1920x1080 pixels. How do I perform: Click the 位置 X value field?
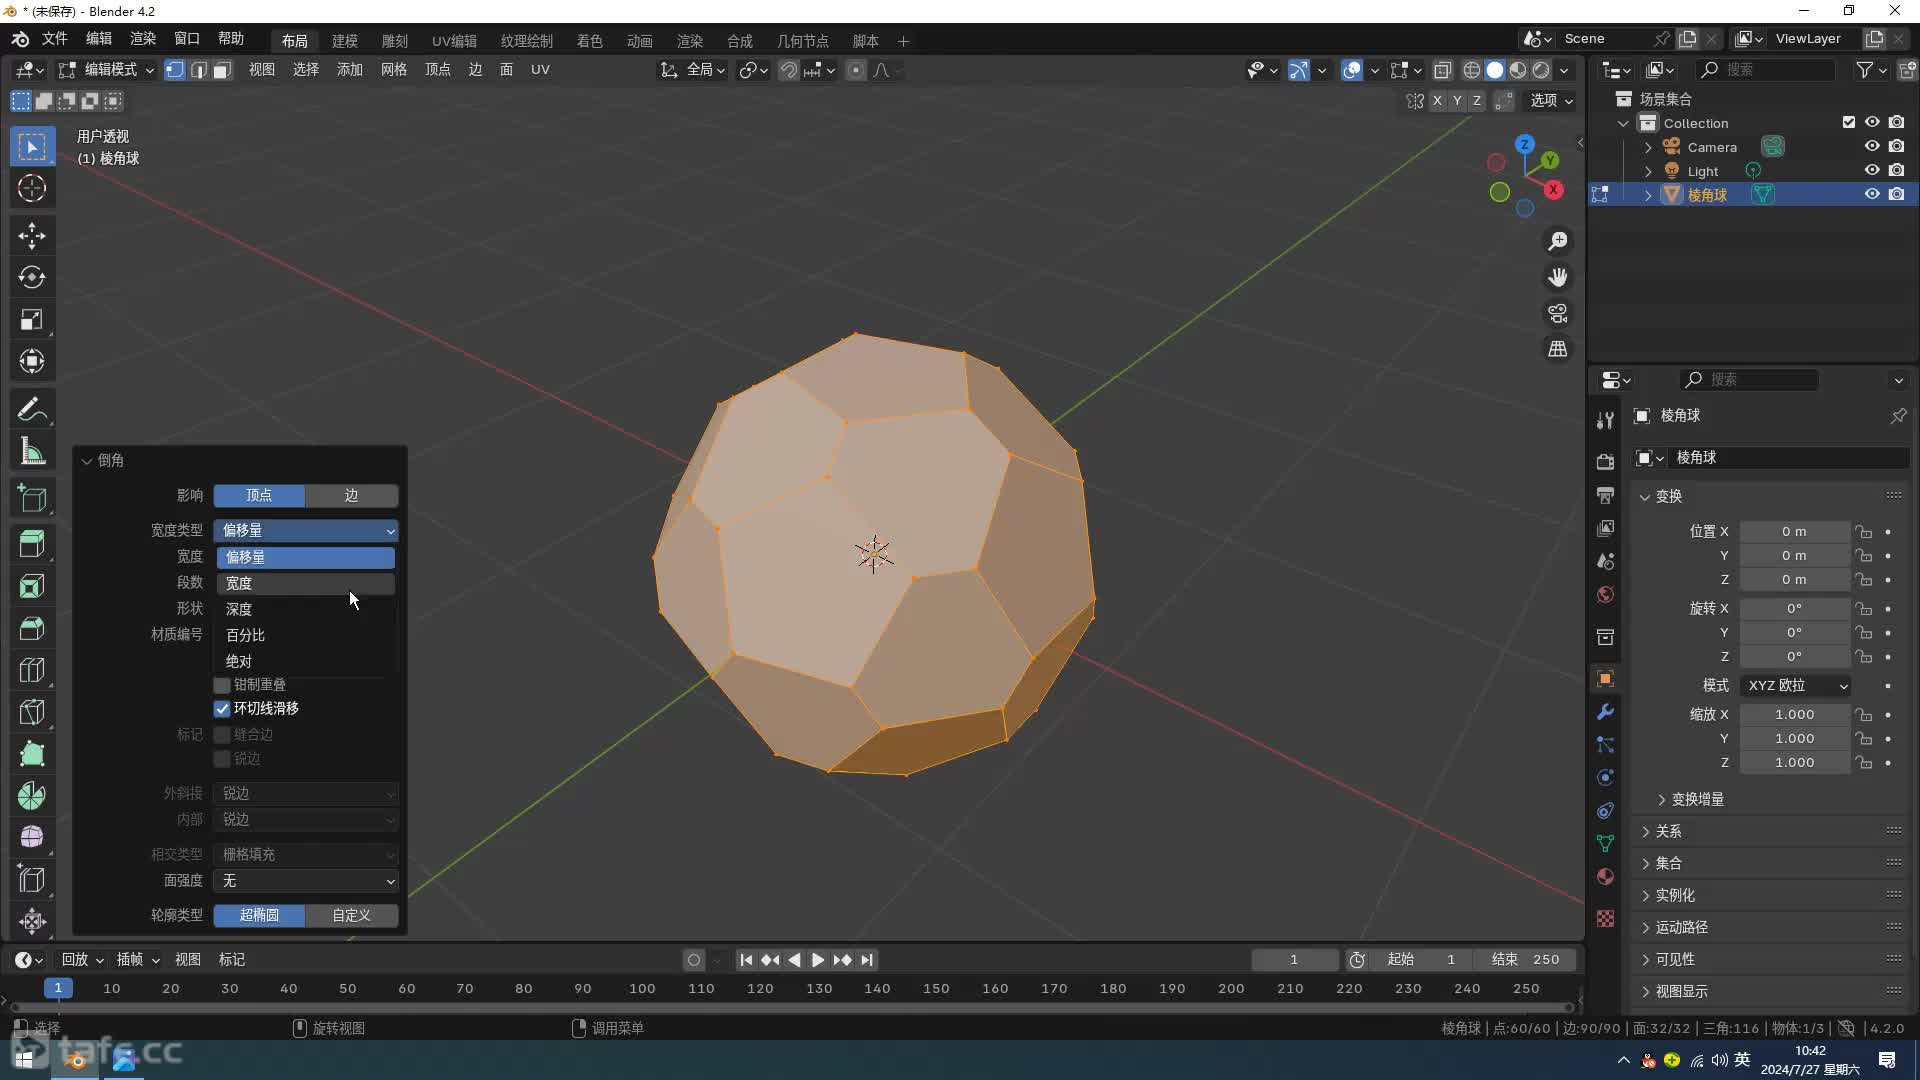pos(1794,532)
